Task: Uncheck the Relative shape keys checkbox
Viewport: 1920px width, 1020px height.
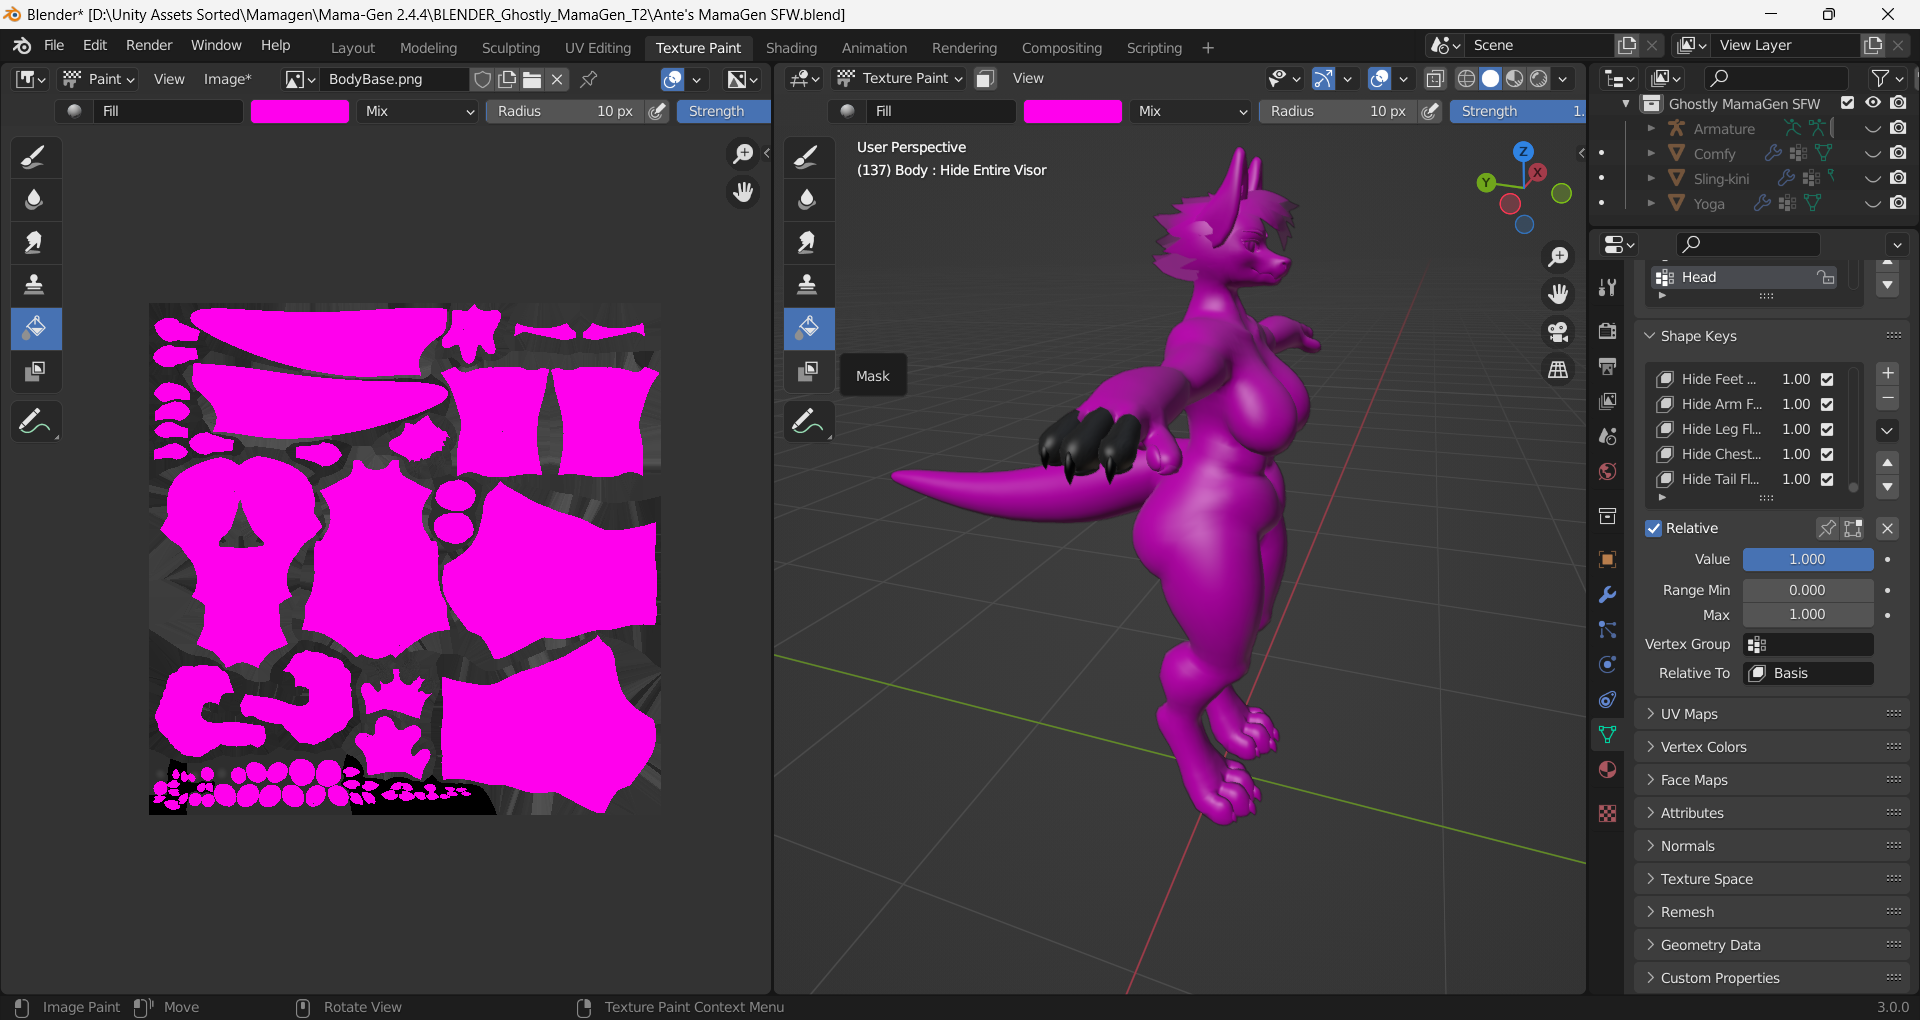Action: [1654, 528]
